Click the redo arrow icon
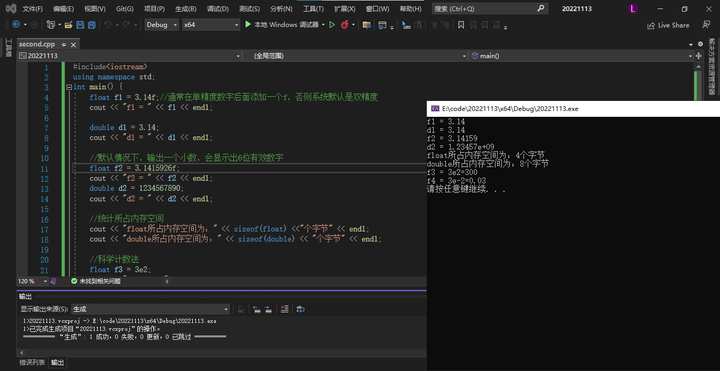The height and width of the screenshot is (371, 720). point(126,25)
